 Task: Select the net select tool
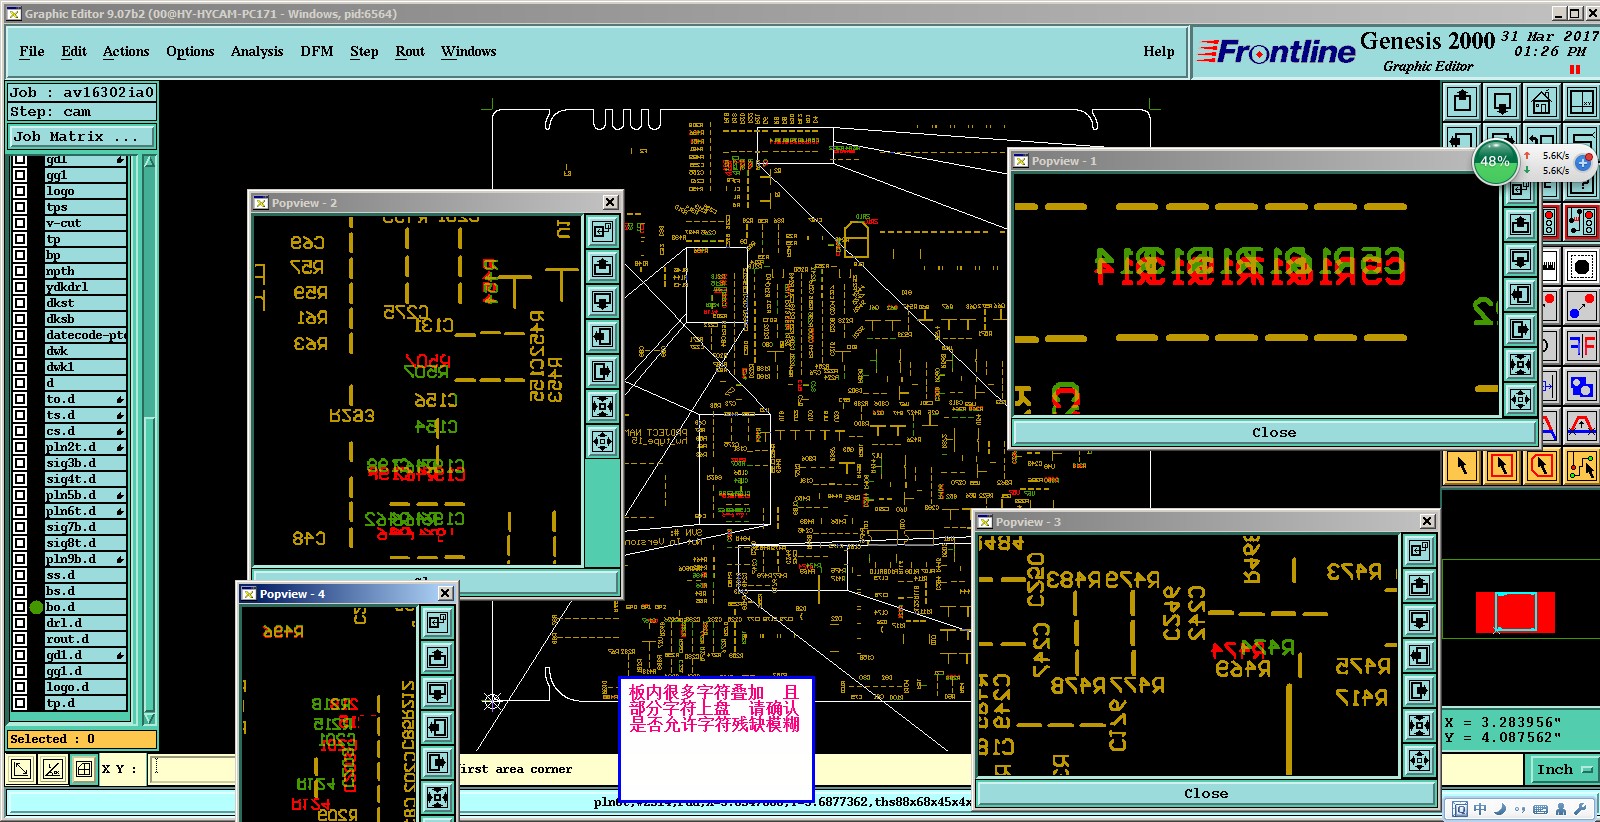pyautogui.click(x=1582, y=466)
